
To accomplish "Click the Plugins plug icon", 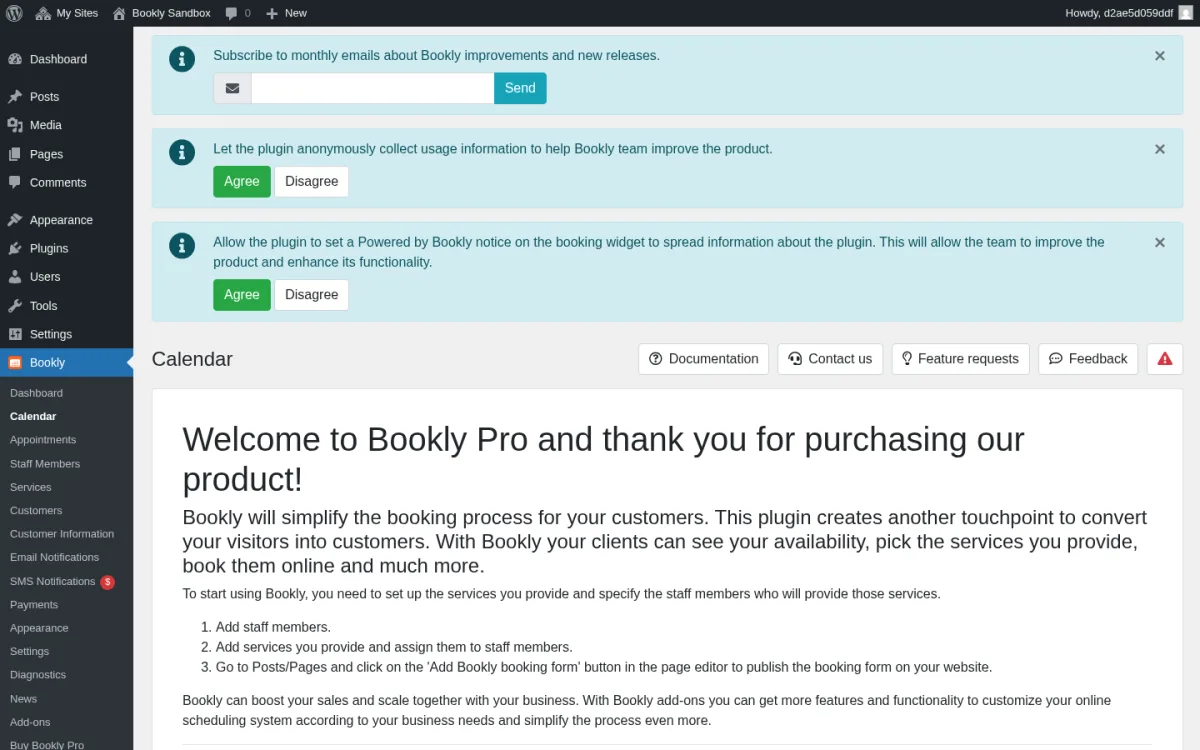I will (15, 248).
